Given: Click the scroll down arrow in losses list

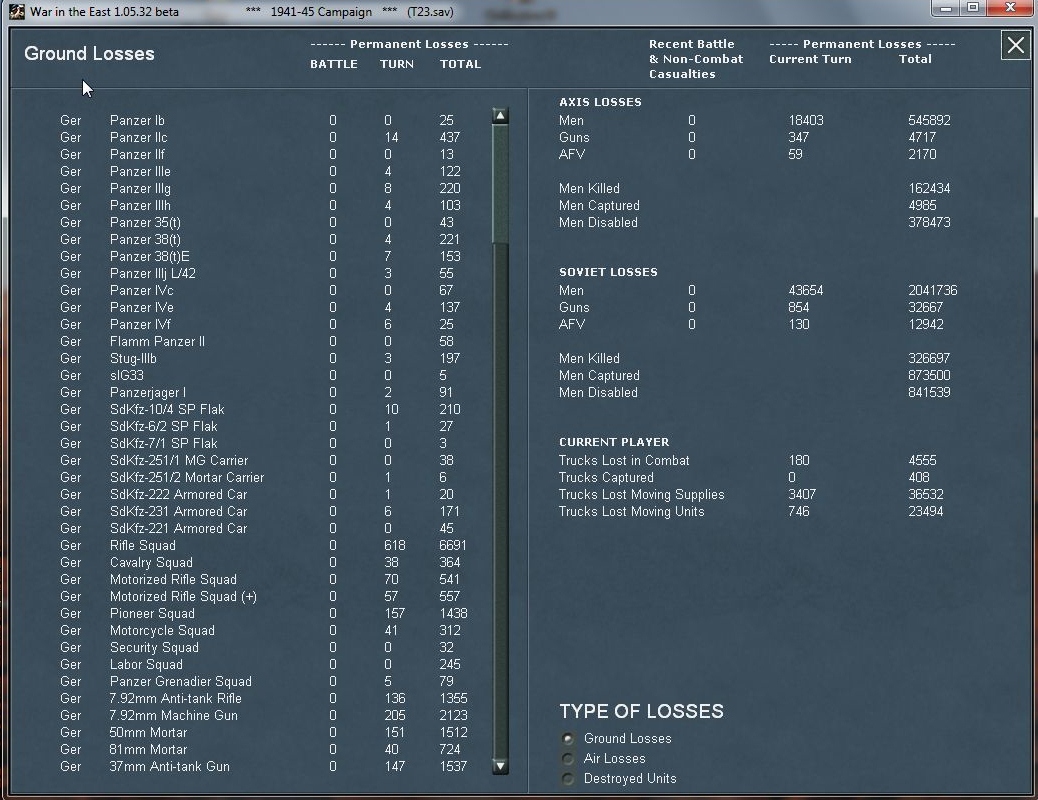Looking at the screenshot, I should click(x=500, y=766).
